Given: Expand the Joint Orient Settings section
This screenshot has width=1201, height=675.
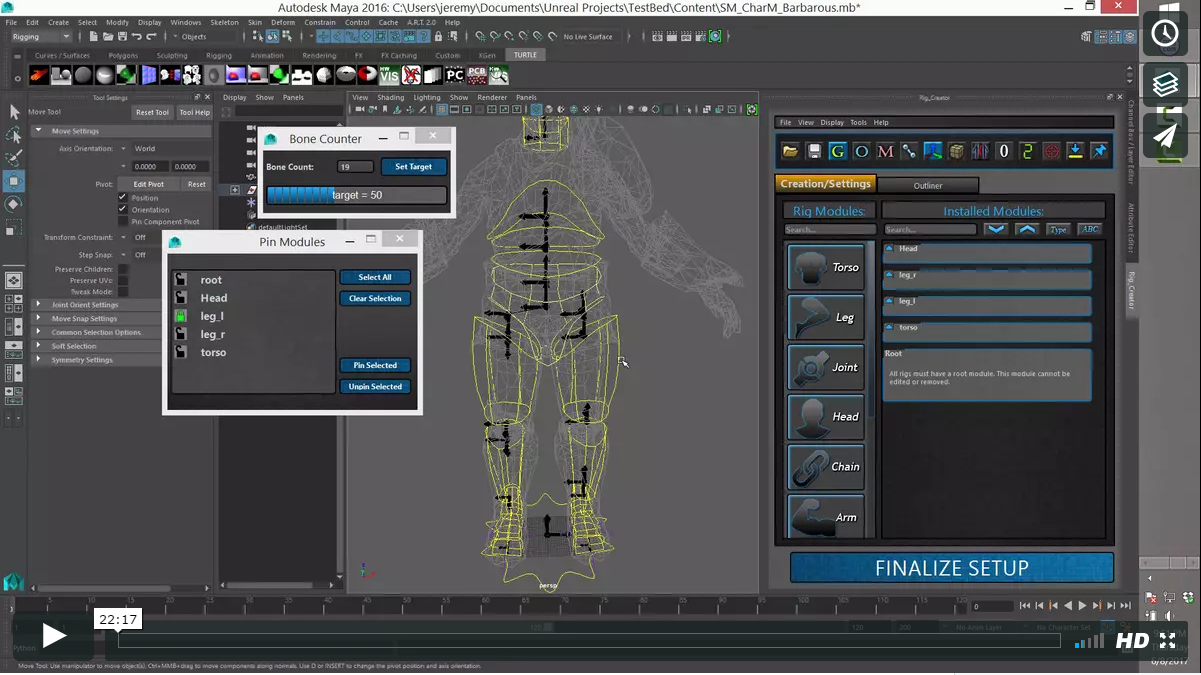Looking at the screenshot, I should (x=85, y=305).
